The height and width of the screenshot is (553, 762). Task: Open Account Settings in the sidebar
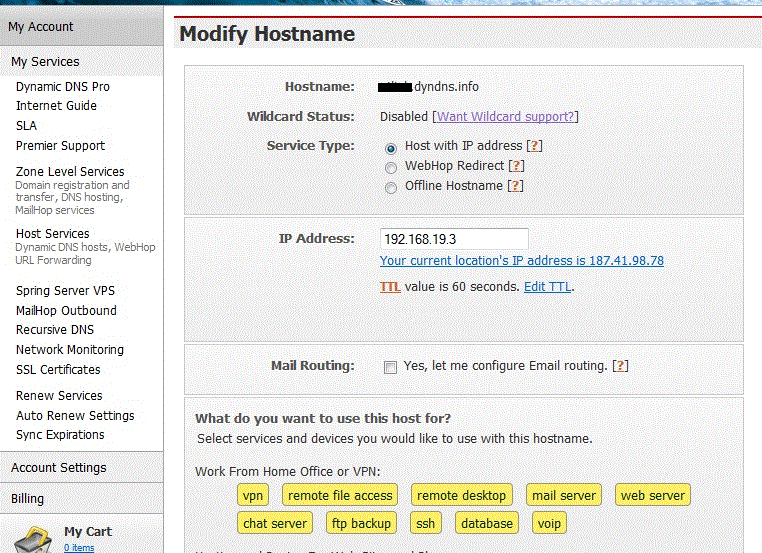coord(59,467)
